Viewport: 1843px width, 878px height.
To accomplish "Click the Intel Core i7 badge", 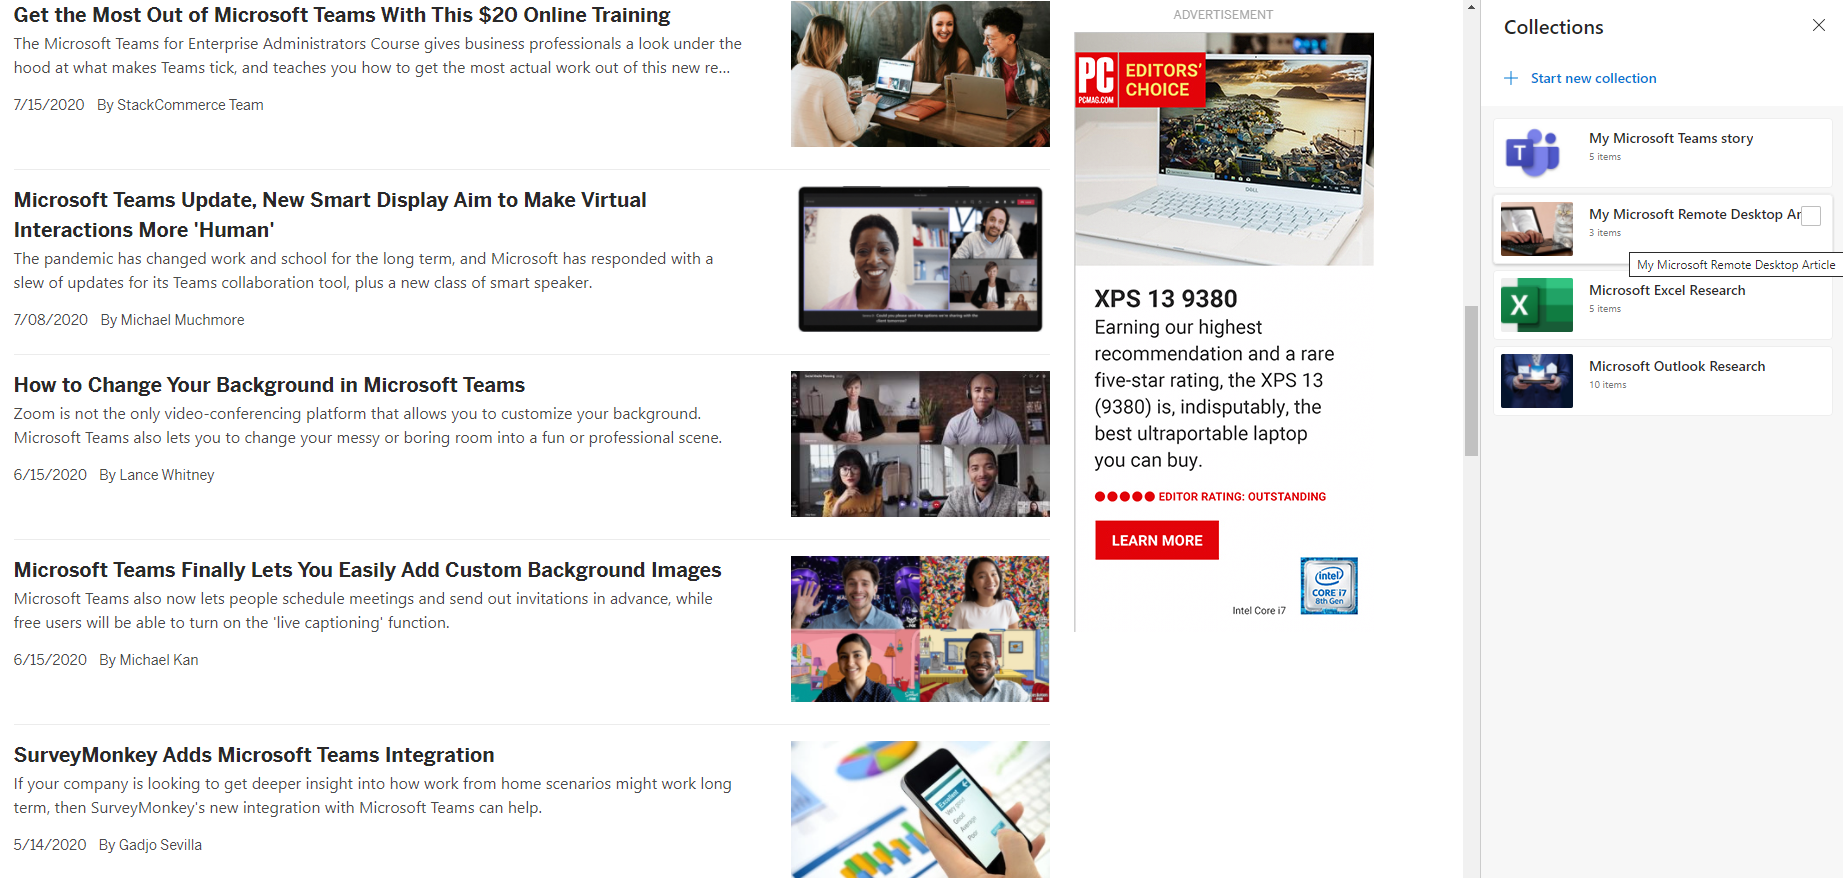I will tap(1329, 586).
